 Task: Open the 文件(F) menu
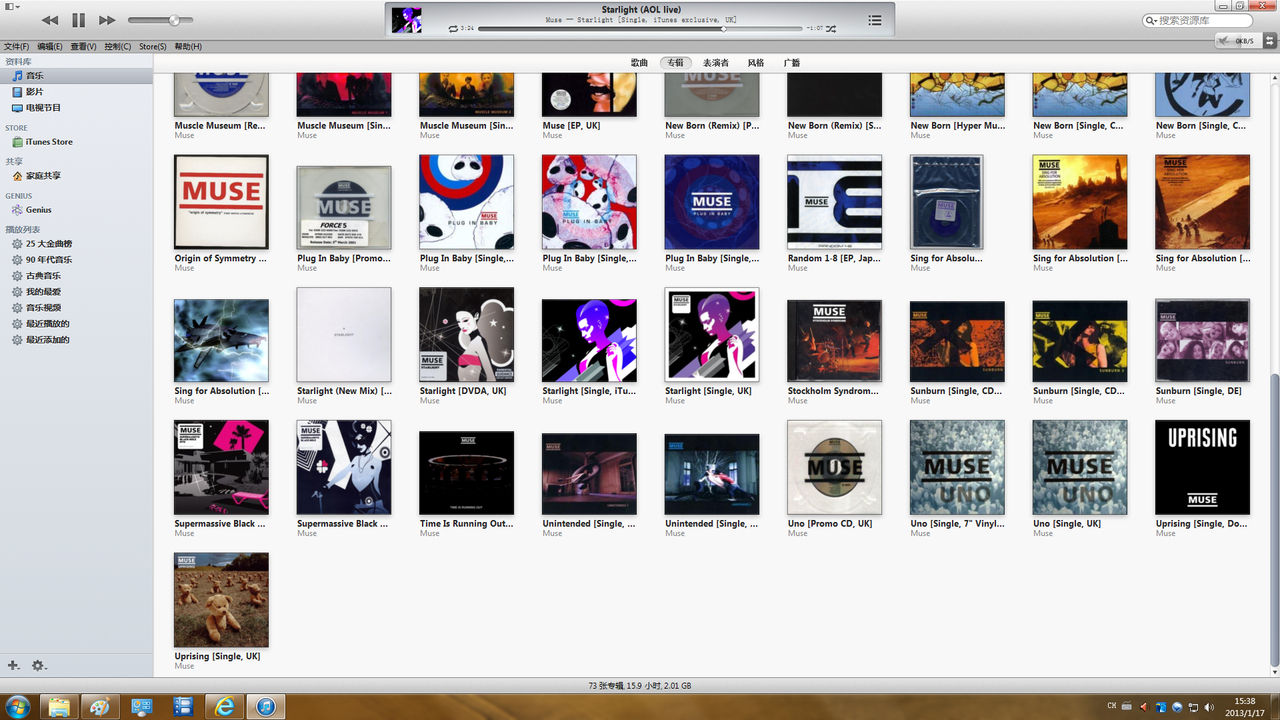coord(17,46)
